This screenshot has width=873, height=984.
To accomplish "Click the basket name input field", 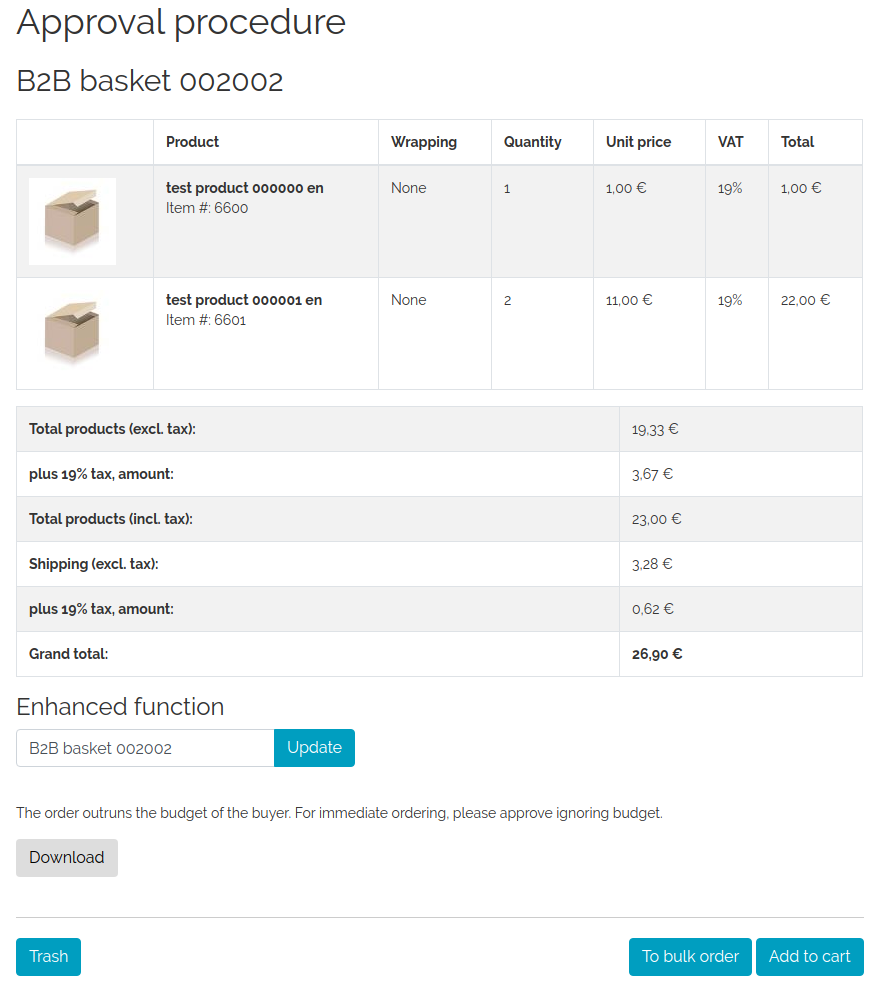I will 145,748.
